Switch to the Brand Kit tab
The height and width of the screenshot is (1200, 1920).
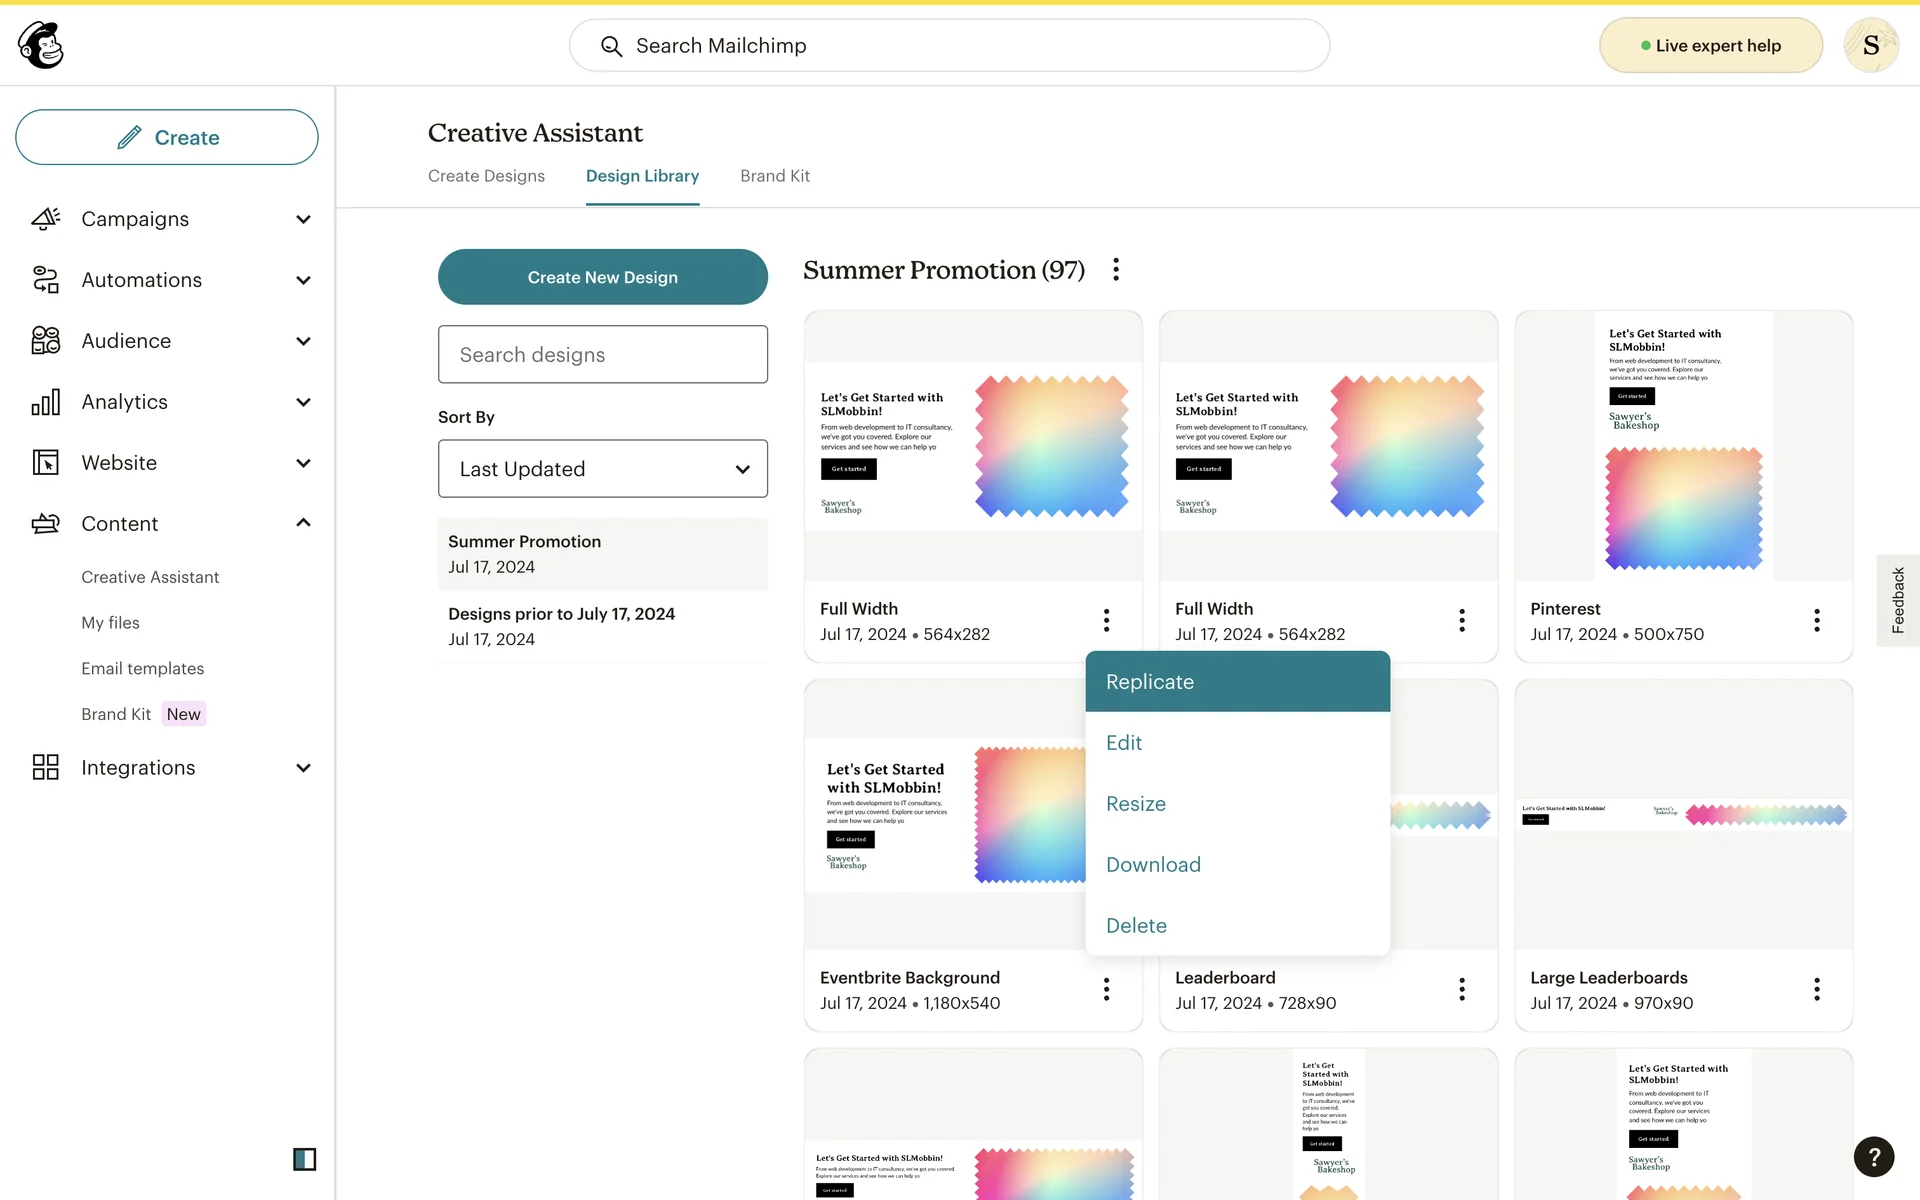[774, 176]
